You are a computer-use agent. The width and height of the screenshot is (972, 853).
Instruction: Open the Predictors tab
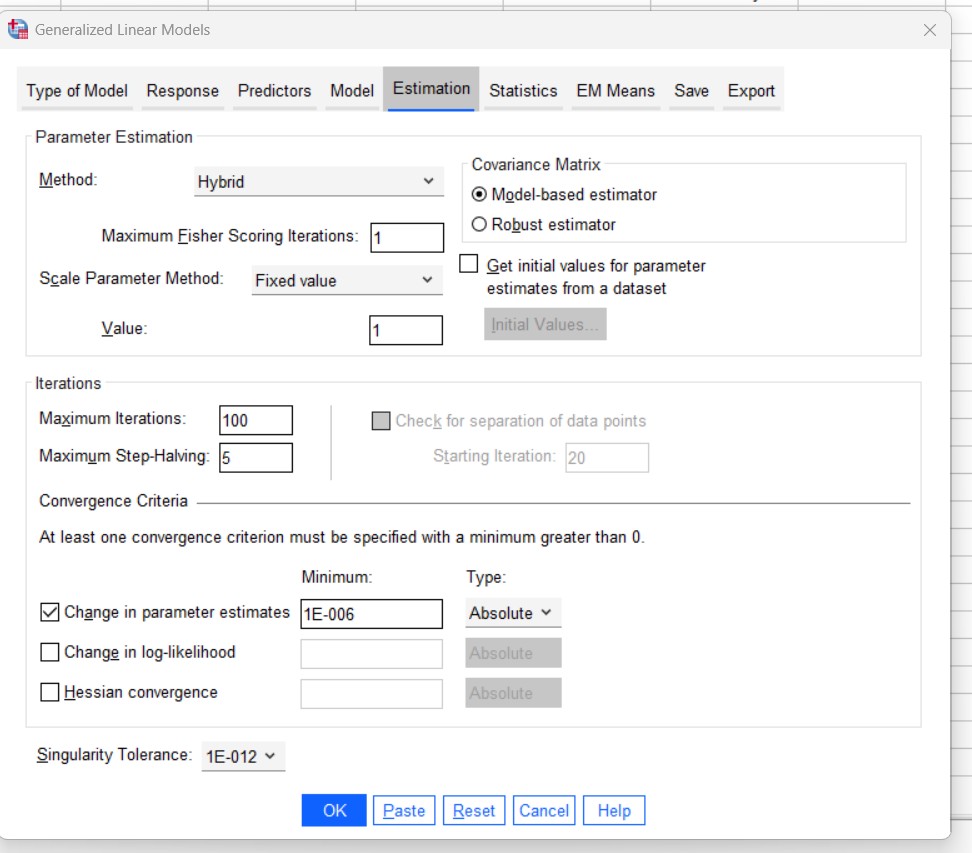pyautogui.click(x=274, y=90)
